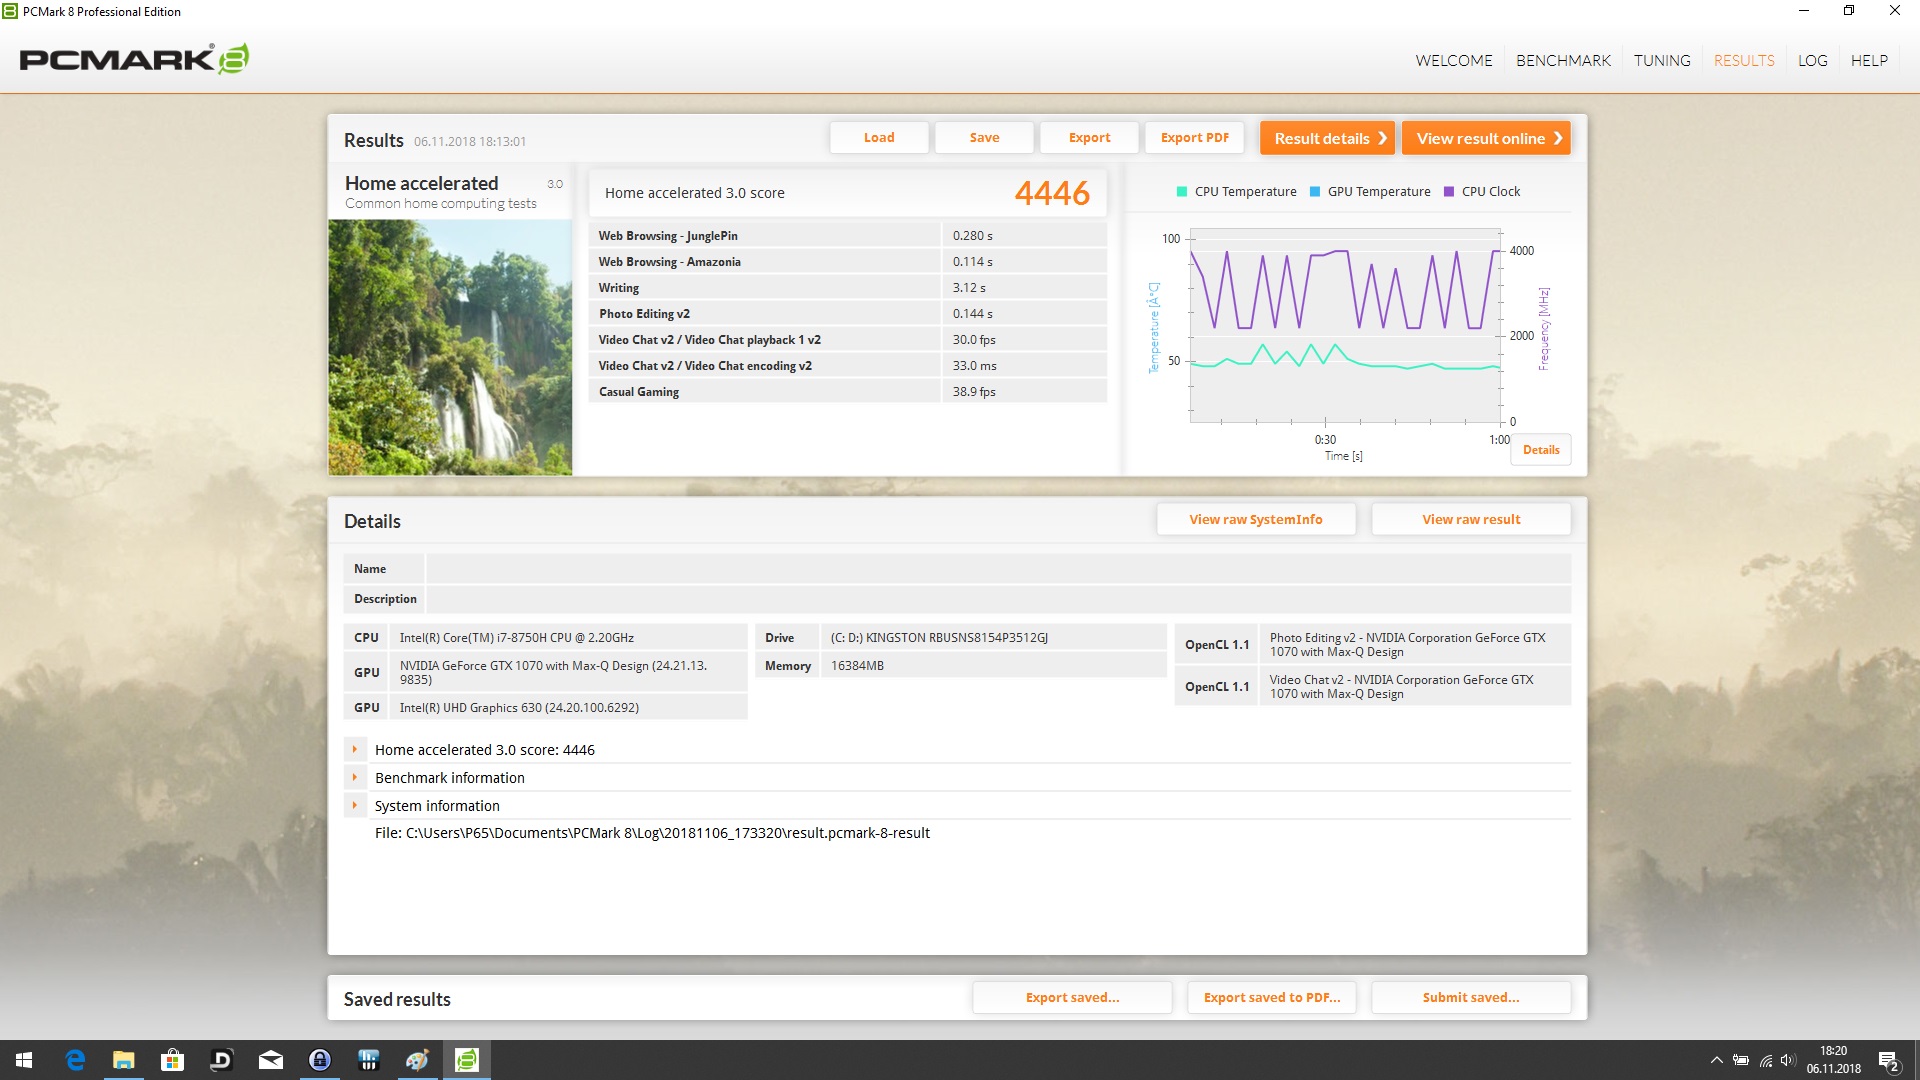Click the waterfall benchmark thumbnail
Image resolution: width=1920 pixels, height=1080 pixels.
450,347
